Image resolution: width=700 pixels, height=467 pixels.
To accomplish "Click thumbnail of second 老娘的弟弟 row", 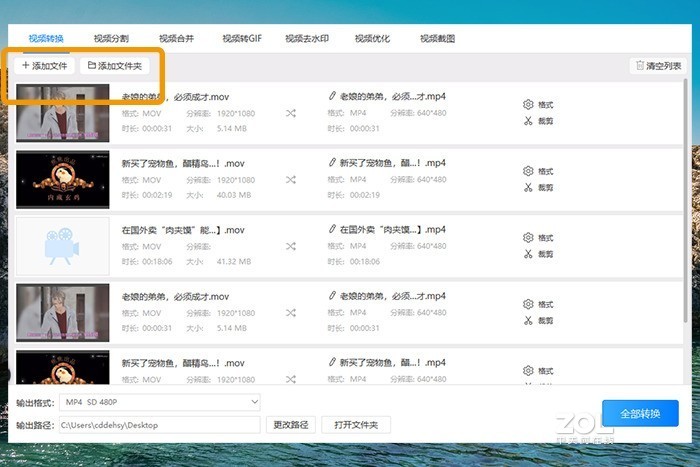I will pos(62,313).
